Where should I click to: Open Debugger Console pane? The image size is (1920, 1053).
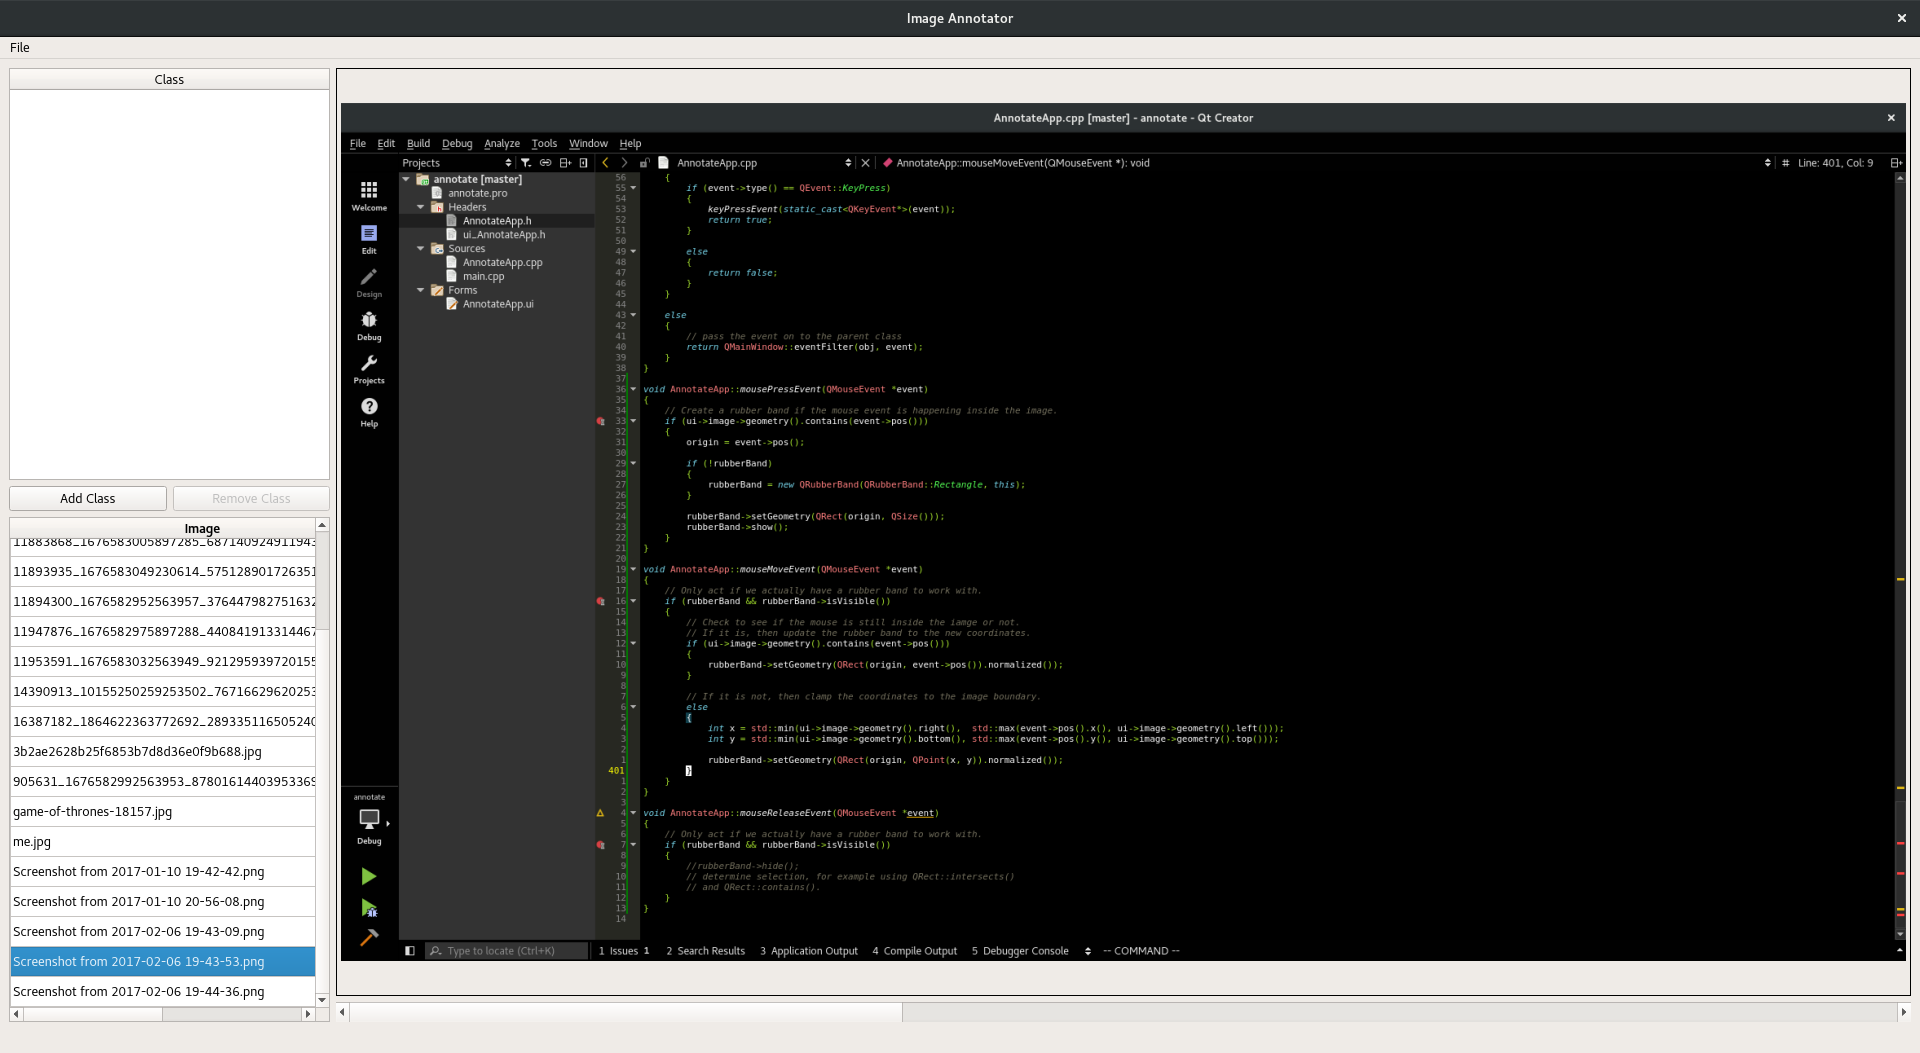tap(1020, 951)
